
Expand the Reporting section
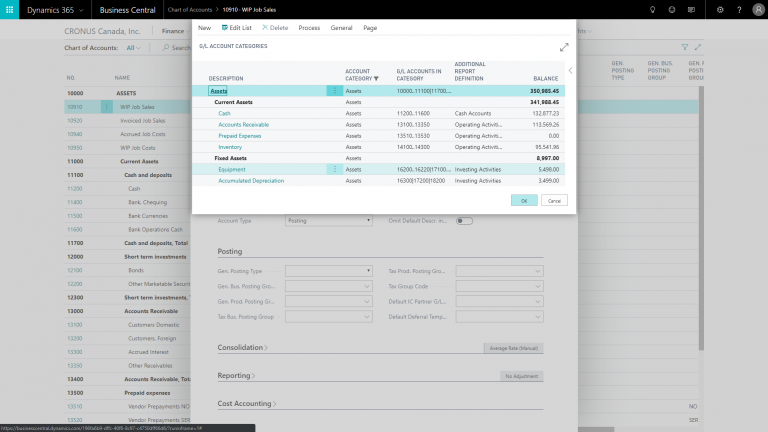[236, 375]
